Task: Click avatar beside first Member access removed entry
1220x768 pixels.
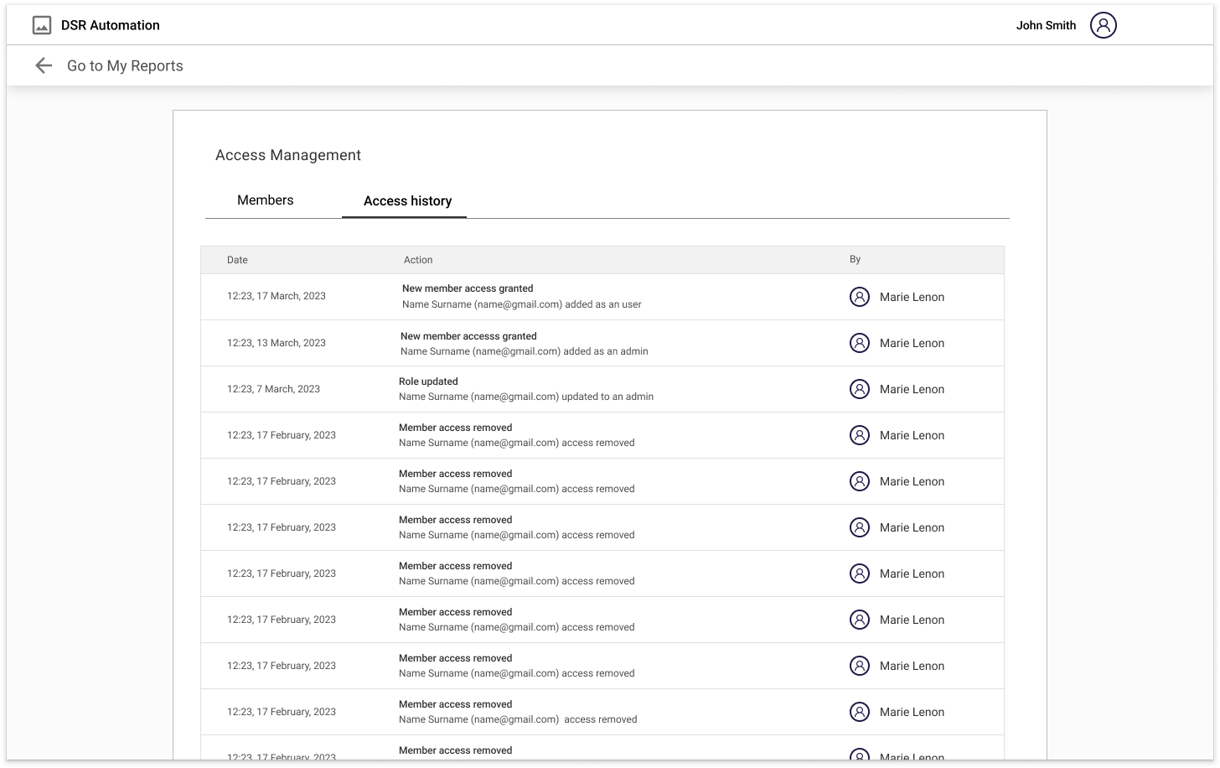Action: coord(859,435)
